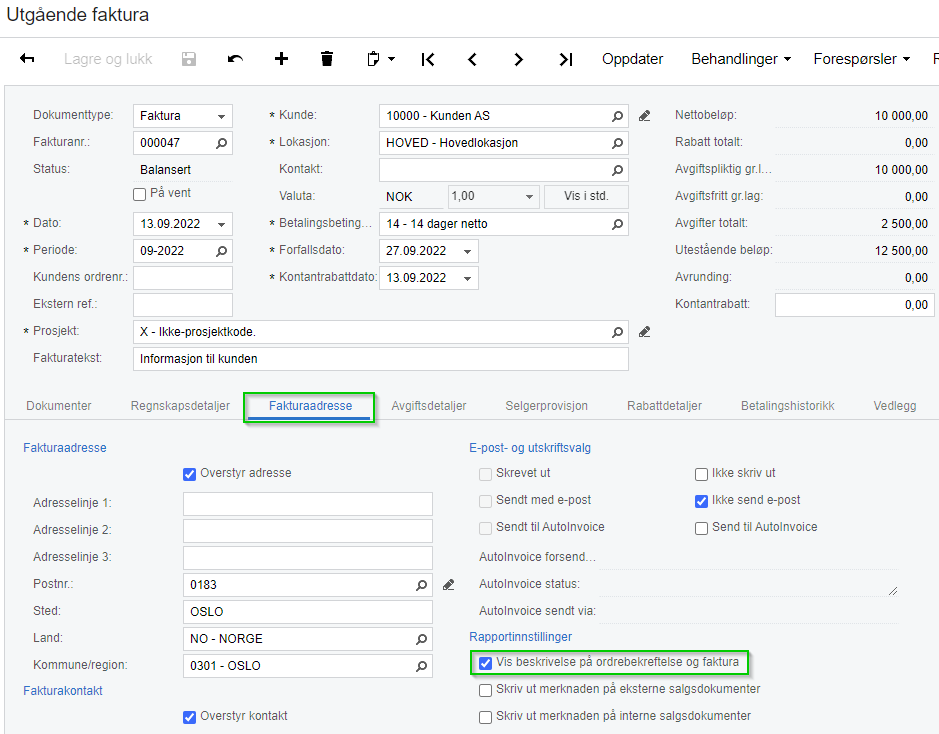Open the Dokumenttype dropdown
Viewport: 939px width, 734px height.
click(222, 116)
